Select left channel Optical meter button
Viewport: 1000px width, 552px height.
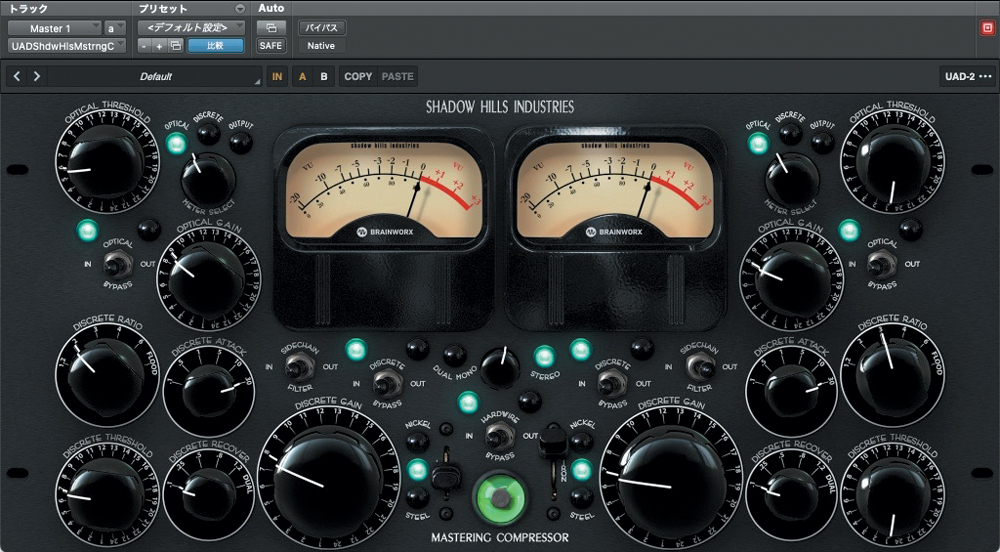[177, 143]
